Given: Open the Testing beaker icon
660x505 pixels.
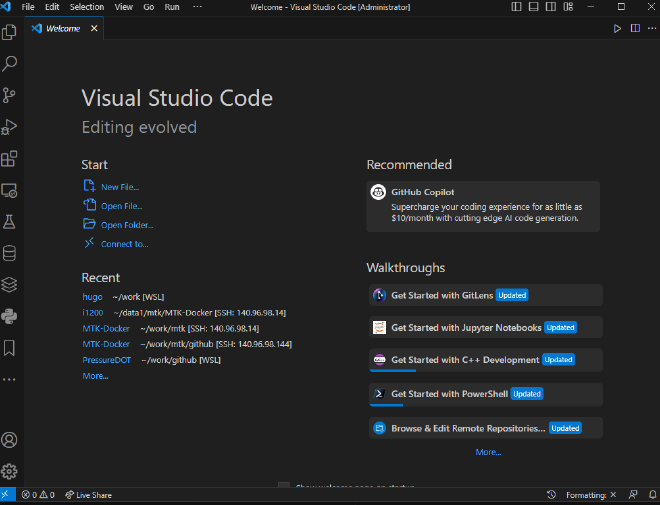Looking at the screenshot, I should tap(9, 222).
